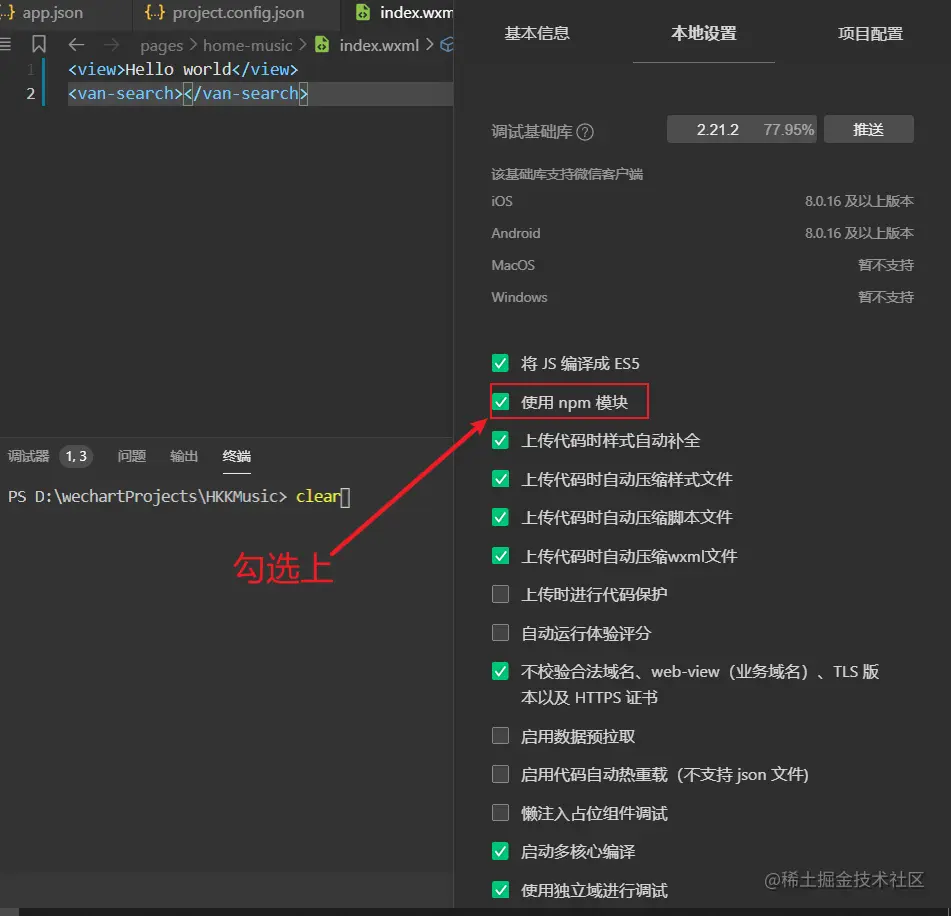Click the {..} icon on the project.config.json tab
The height and width of the screenshot is (916, 951).
(x=155, y=13)
